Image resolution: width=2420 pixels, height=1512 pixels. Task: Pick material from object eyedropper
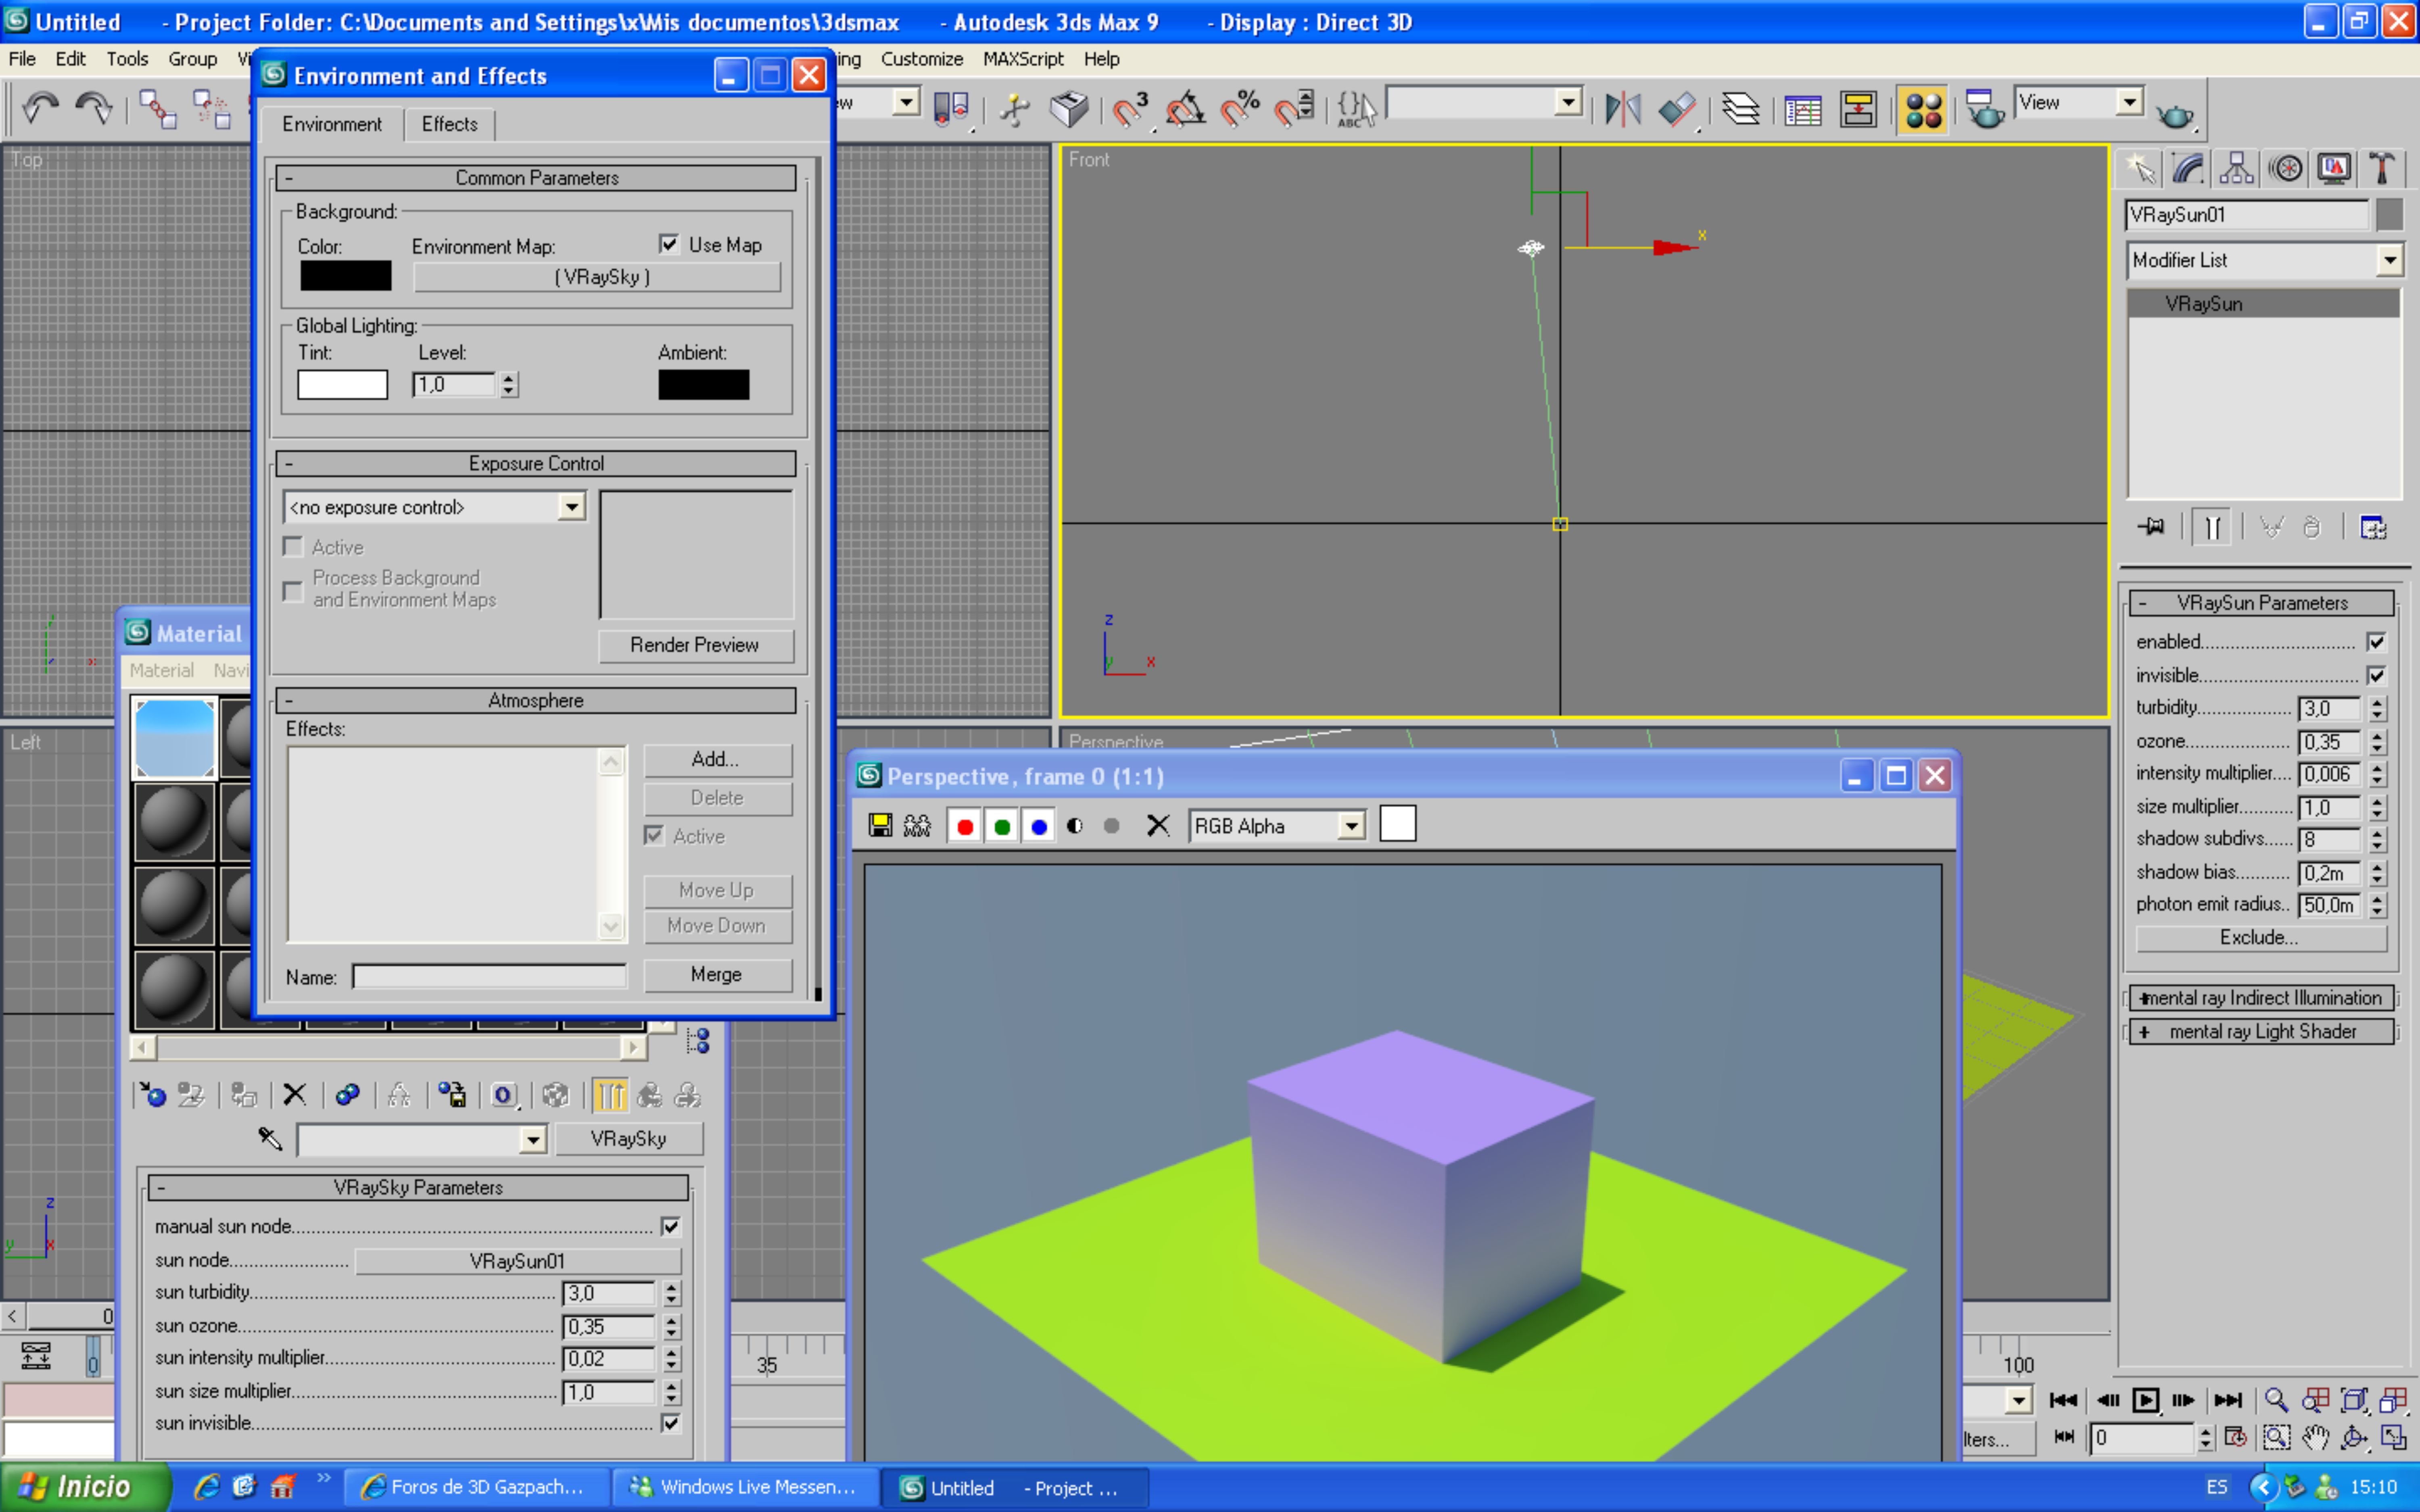click(x=270, y=1138)
